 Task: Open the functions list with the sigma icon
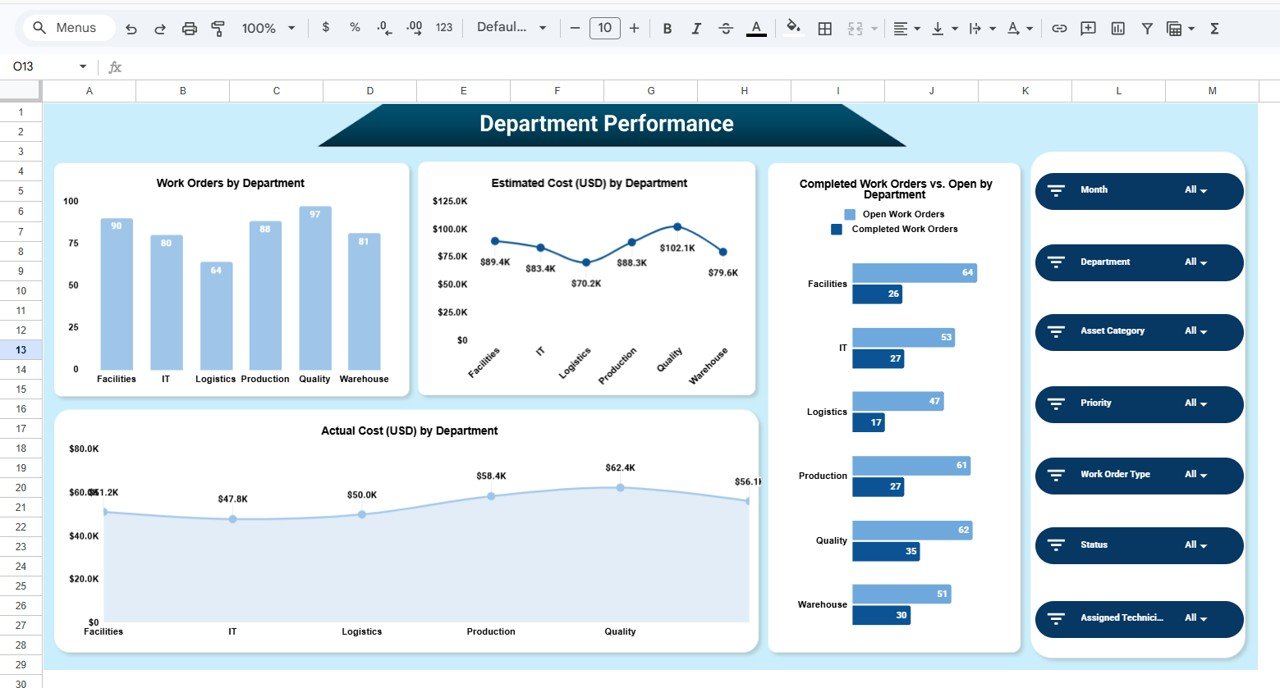pyautogui.click(x=1213, y=28)
